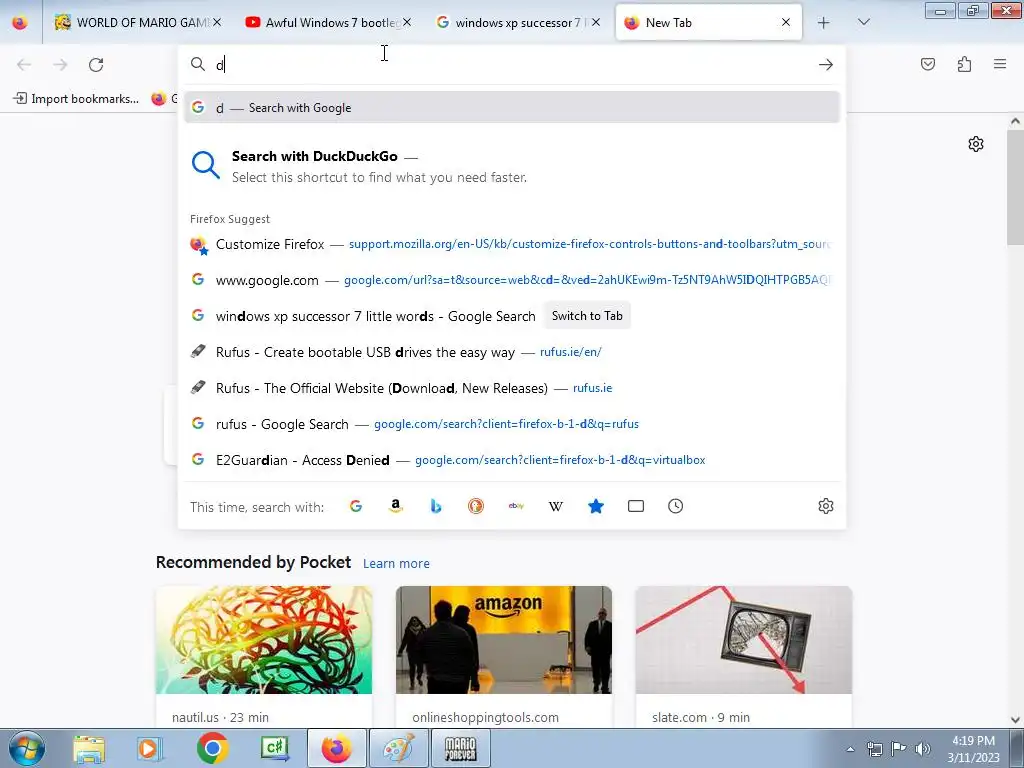Image resolution: width=1024 pixels, height=768 pixels.
Task: Click the Go arrow in address bar
Action: [825, 65]
